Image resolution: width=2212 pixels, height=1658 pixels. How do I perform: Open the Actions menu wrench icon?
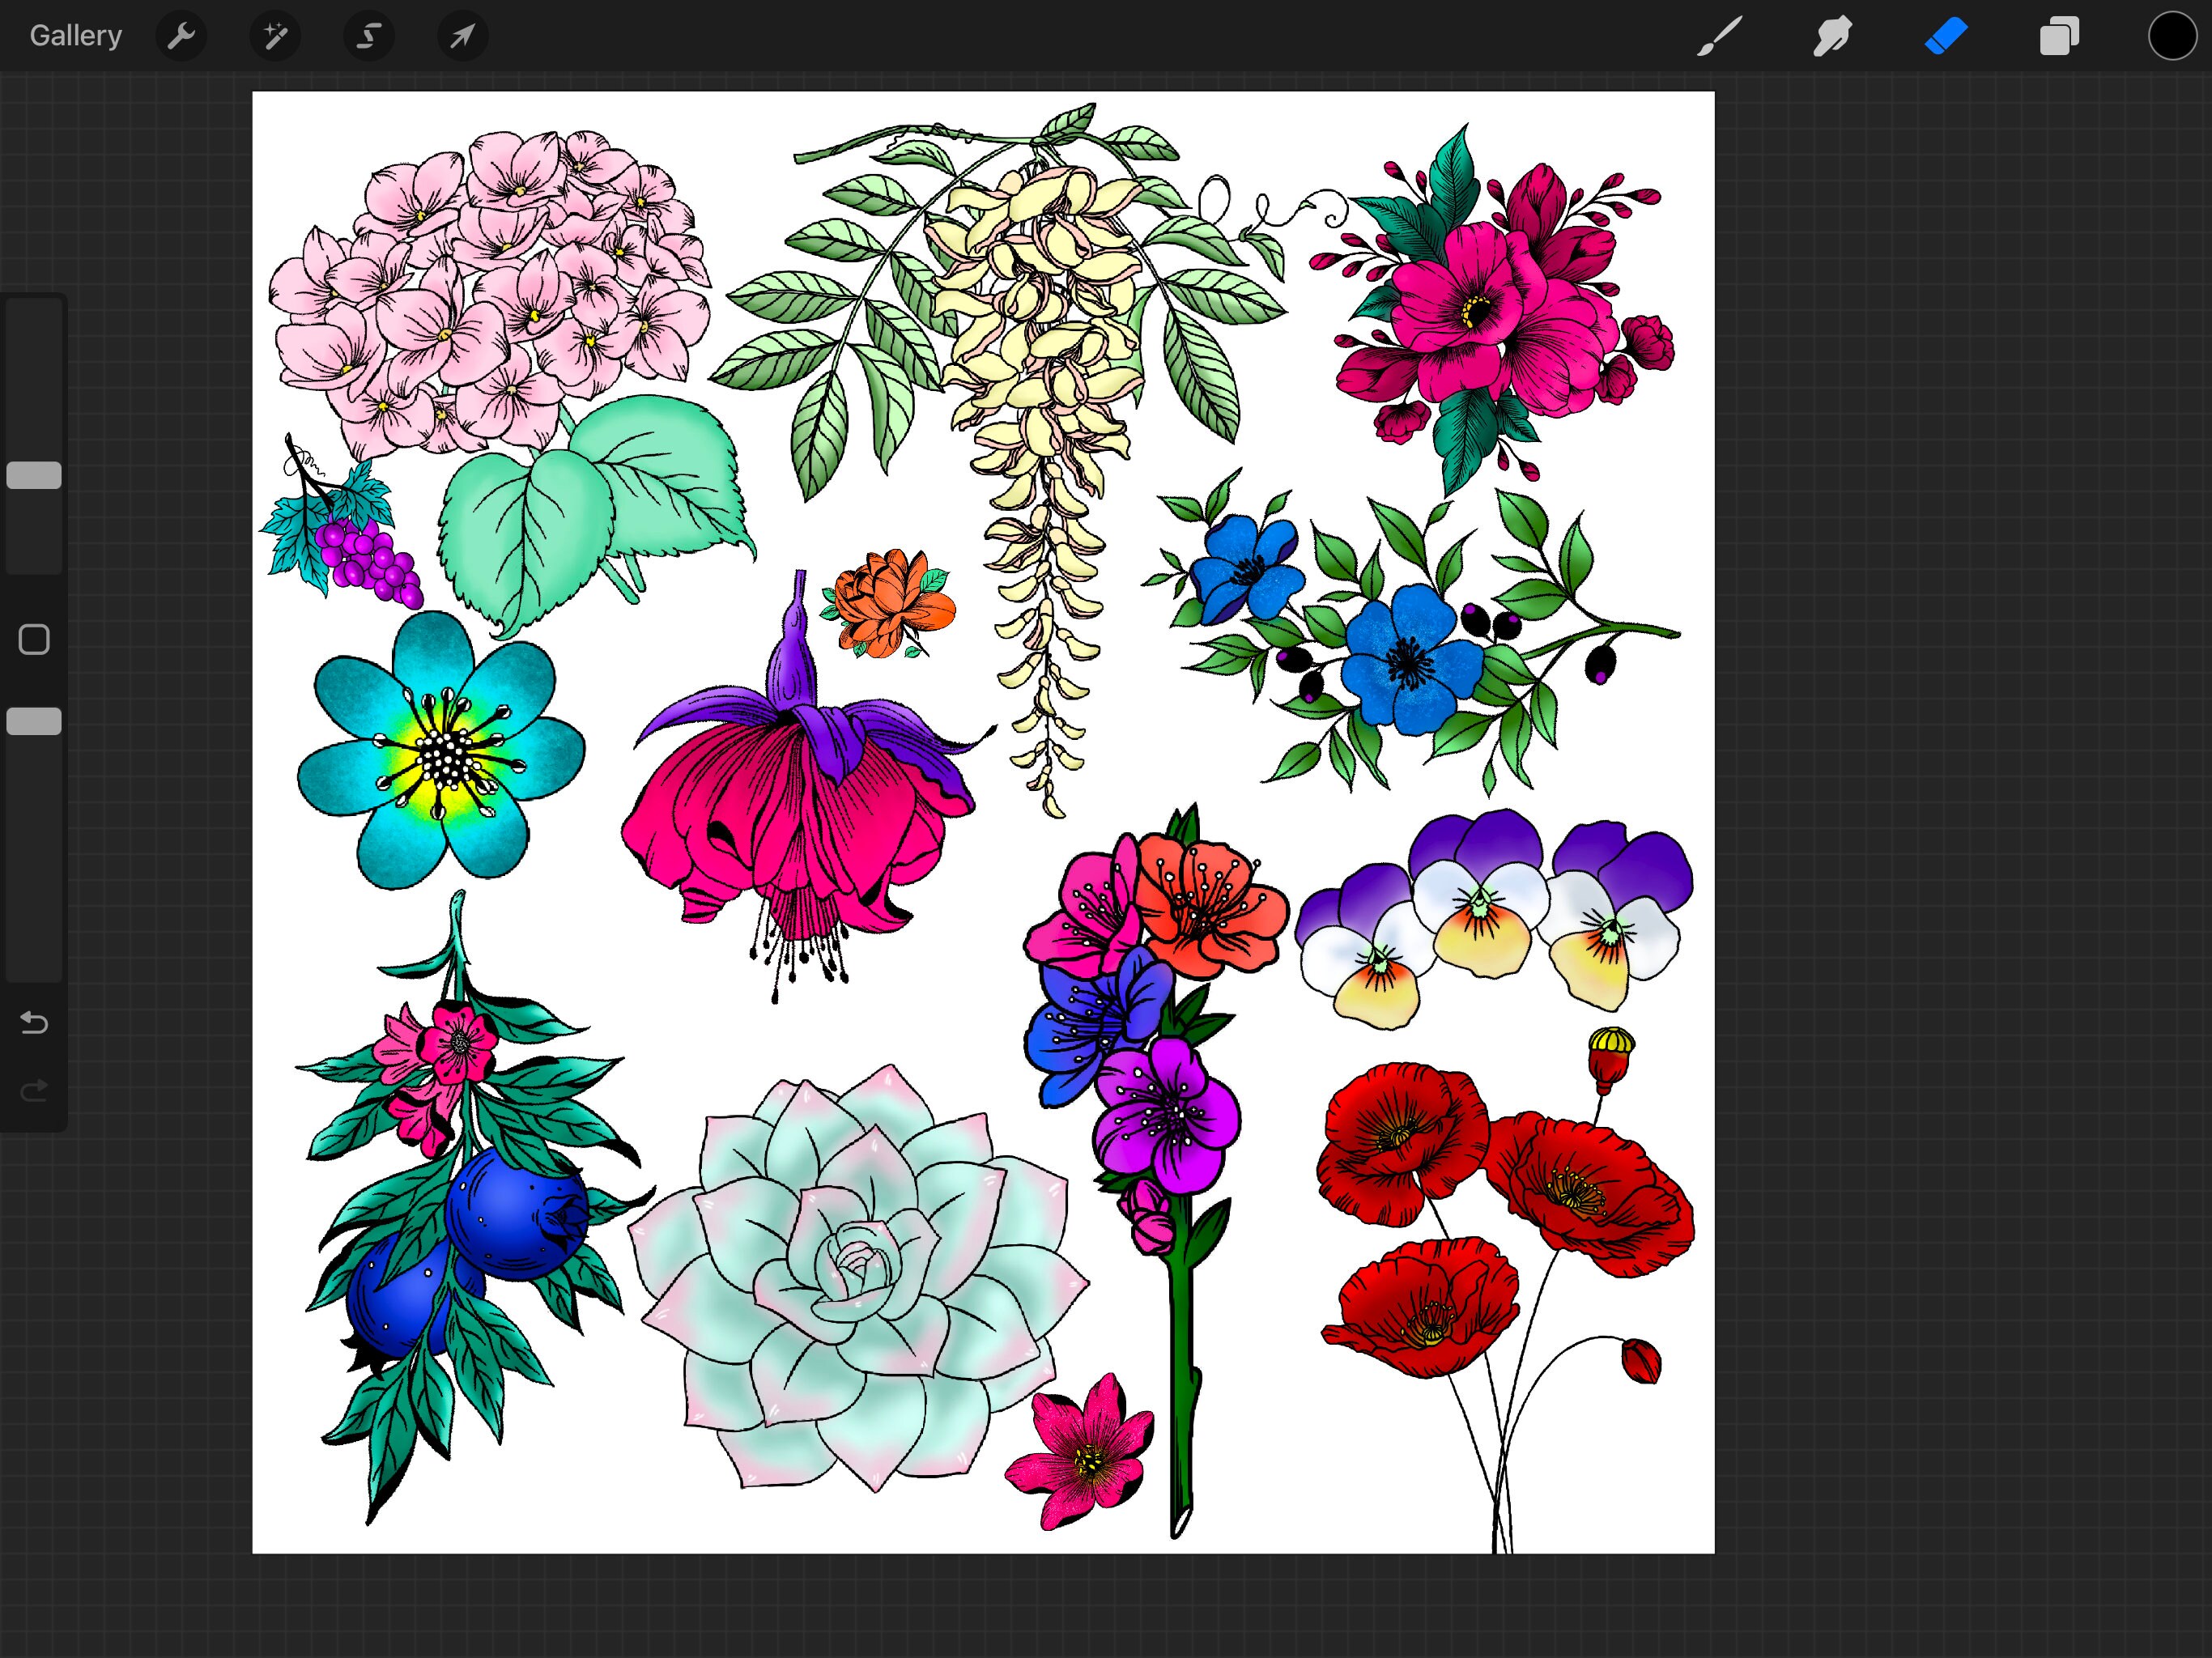(x=181, y=36)
